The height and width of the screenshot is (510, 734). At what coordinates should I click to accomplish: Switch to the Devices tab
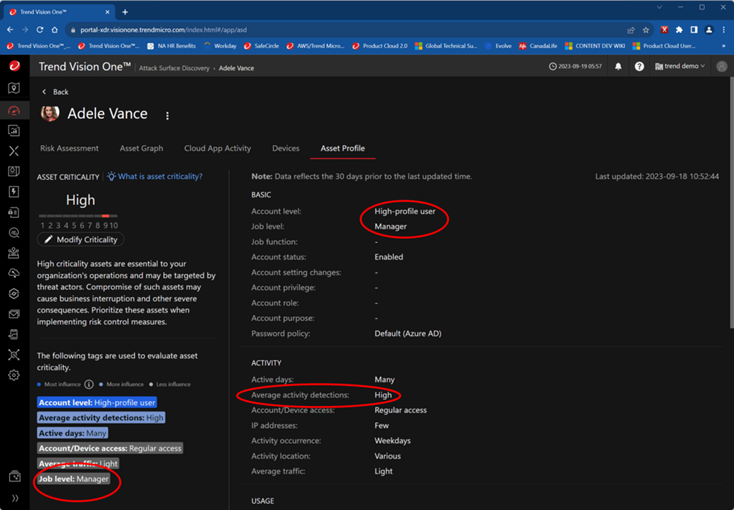point(286,148)
